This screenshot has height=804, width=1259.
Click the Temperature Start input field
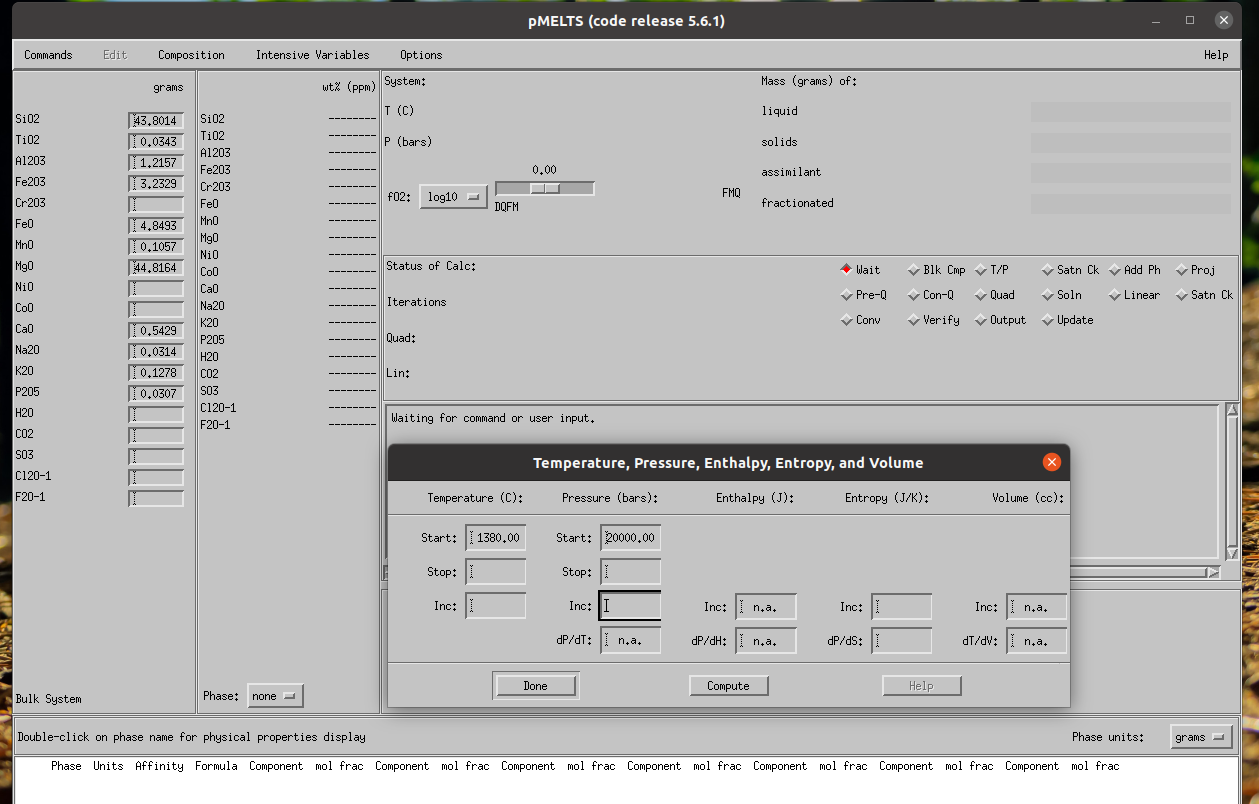click(496, 538)
